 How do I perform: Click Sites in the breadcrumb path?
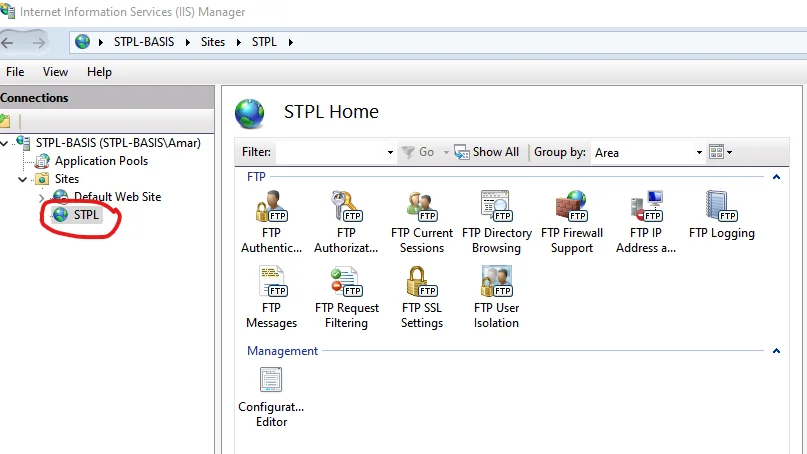click(x=213, y=42)
